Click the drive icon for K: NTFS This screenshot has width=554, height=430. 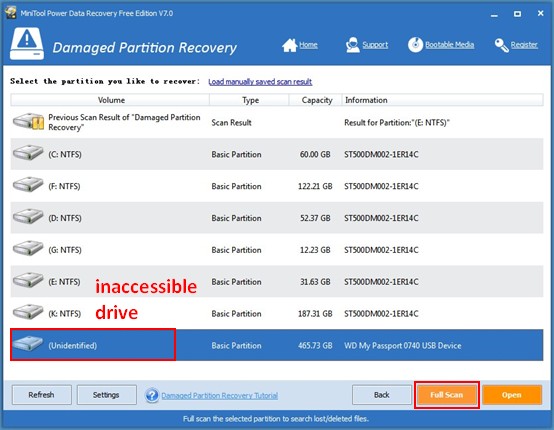point(28,313)
